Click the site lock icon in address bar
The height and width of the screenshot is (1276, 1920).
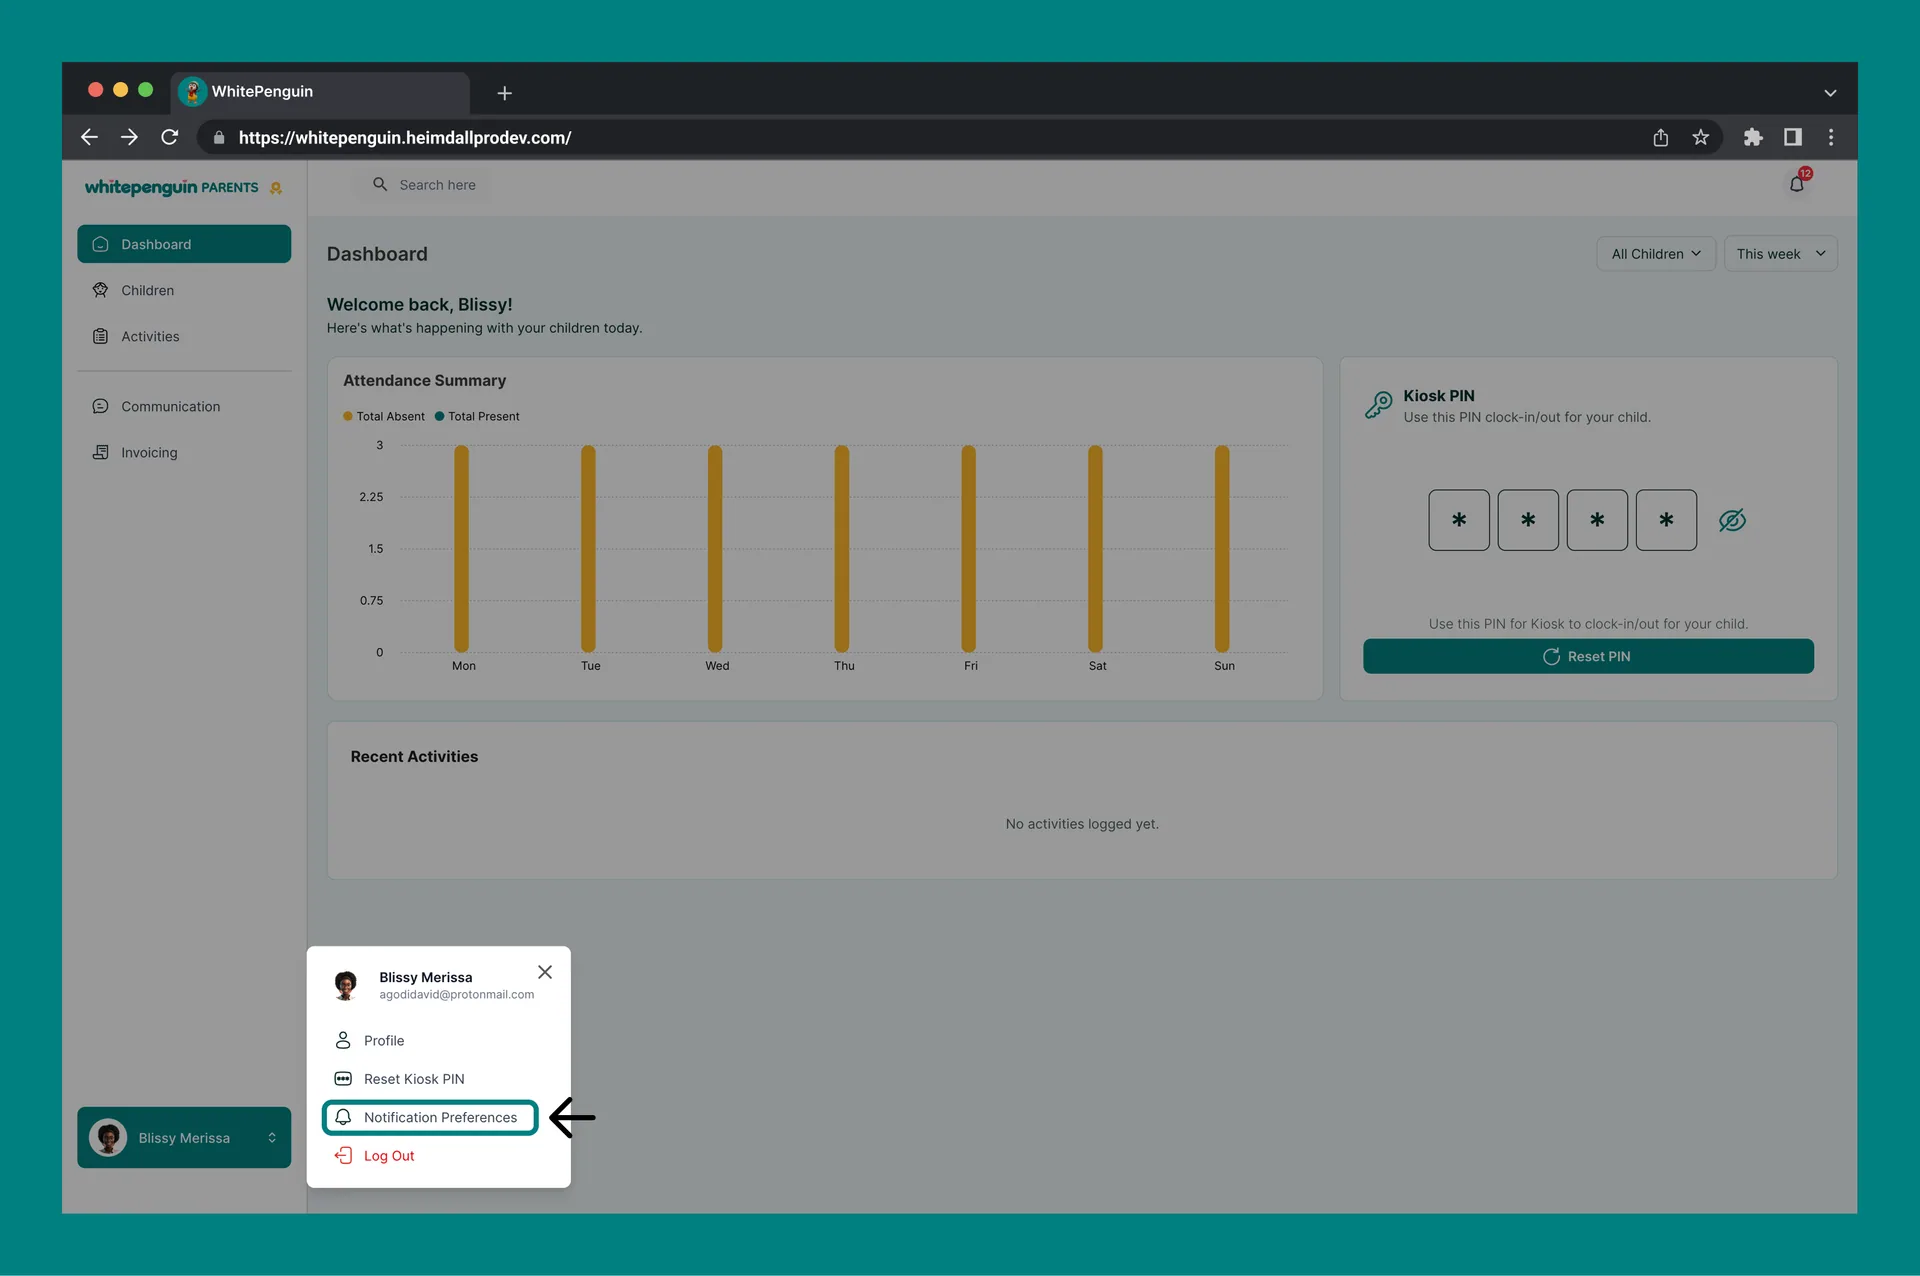point(219,137)
